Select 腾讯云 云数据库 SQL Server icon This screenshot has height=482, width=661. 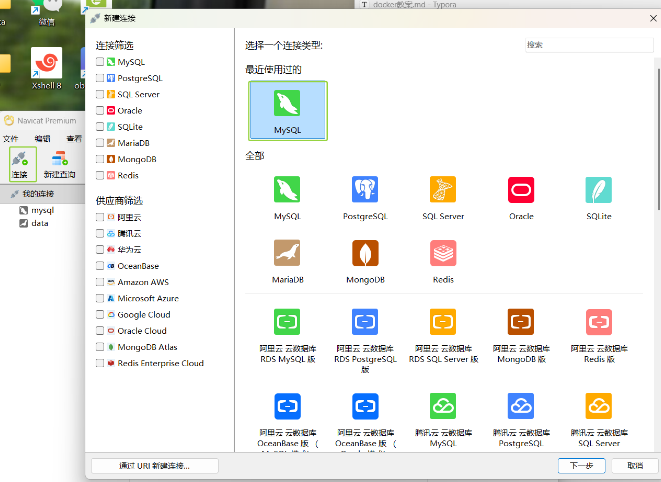tap(599, 406)
